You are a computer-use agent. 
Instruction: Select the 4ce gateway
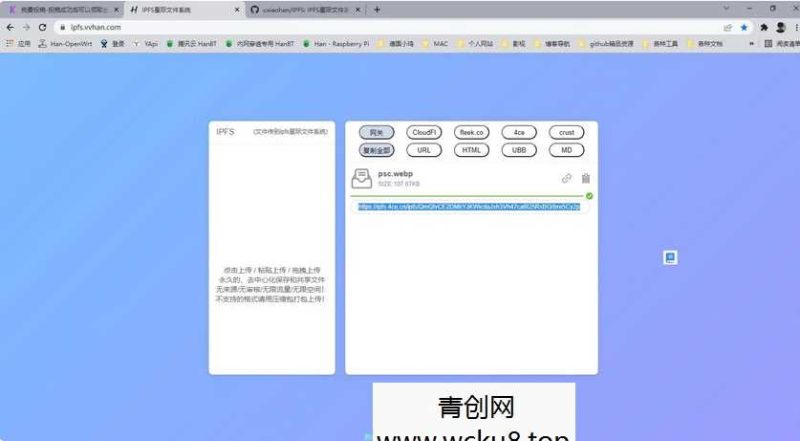519,133
